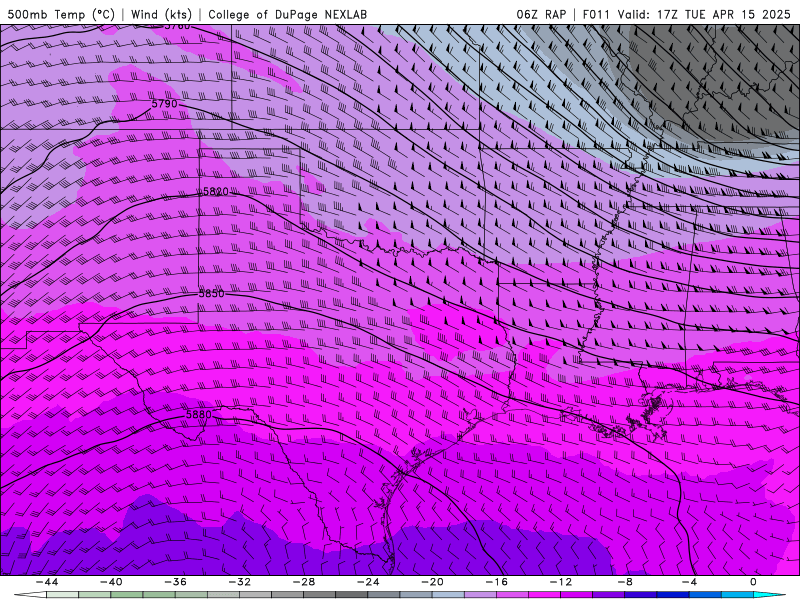Click the Valid: 17Z TUE APR 15 2025 text
Screen dimensions: 800x600
704,14
